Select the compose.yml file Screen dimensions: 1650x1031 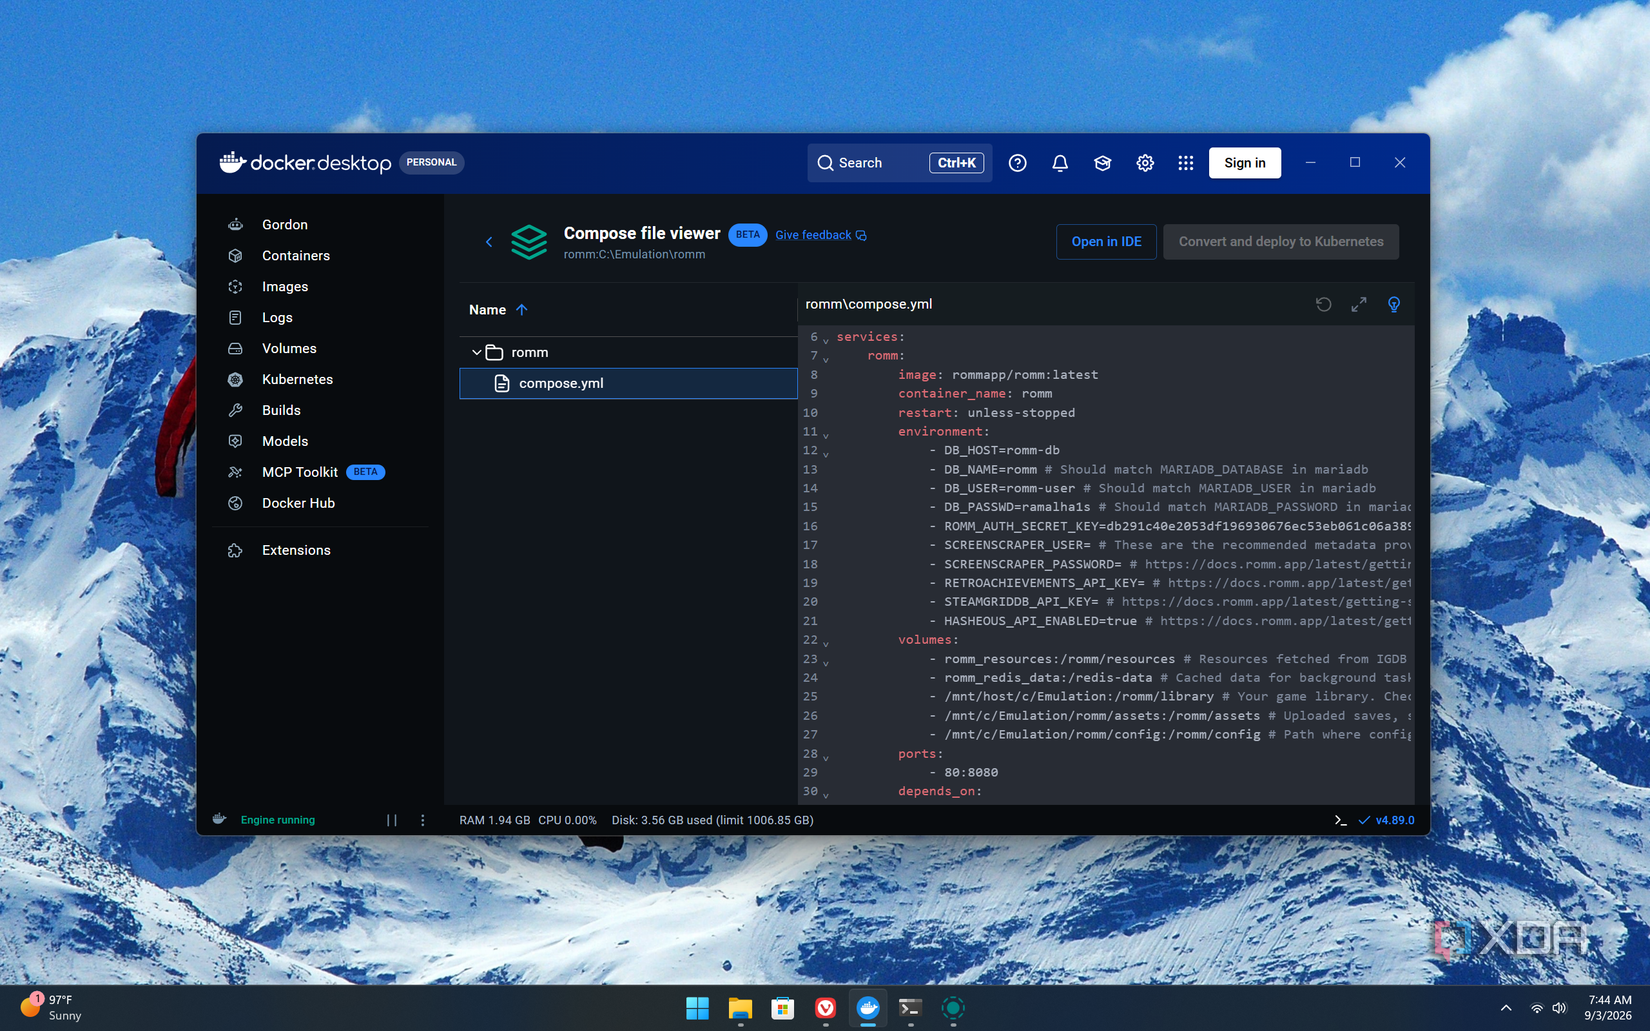(628, 383)
